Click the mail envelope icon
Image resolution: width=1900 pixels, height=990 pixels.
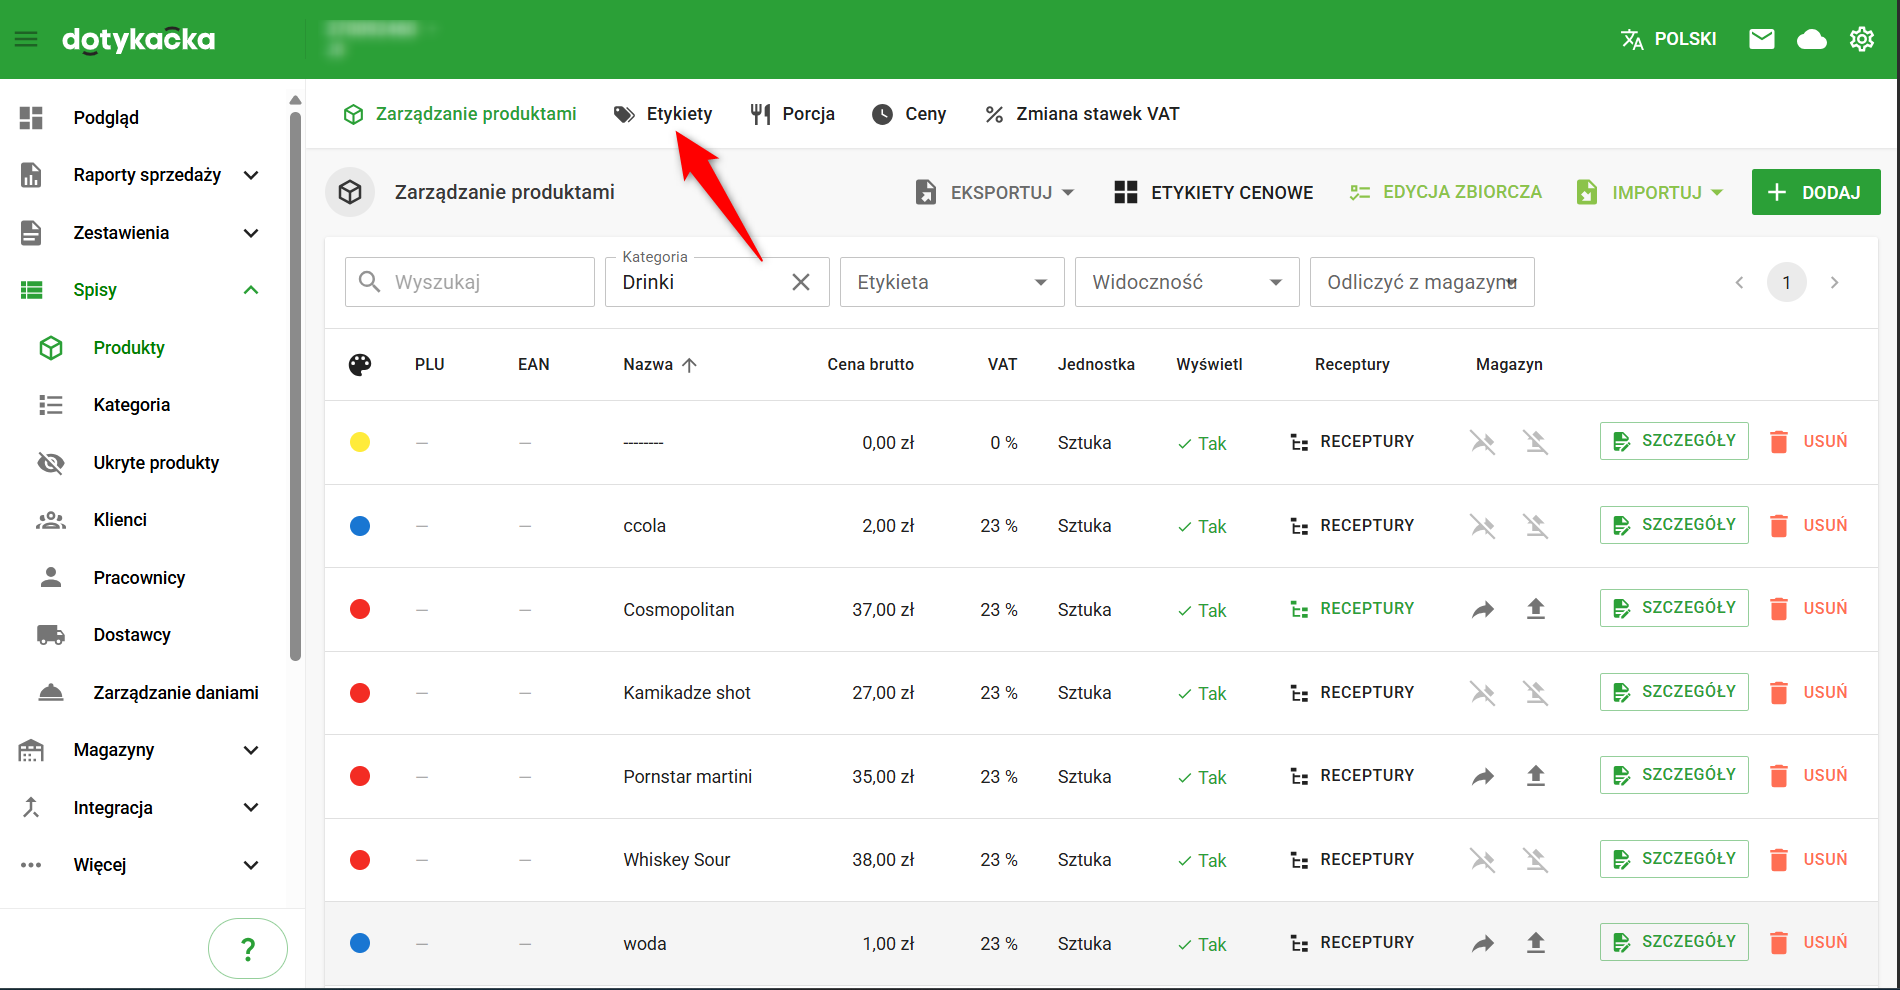click(x=1761, y=39)
